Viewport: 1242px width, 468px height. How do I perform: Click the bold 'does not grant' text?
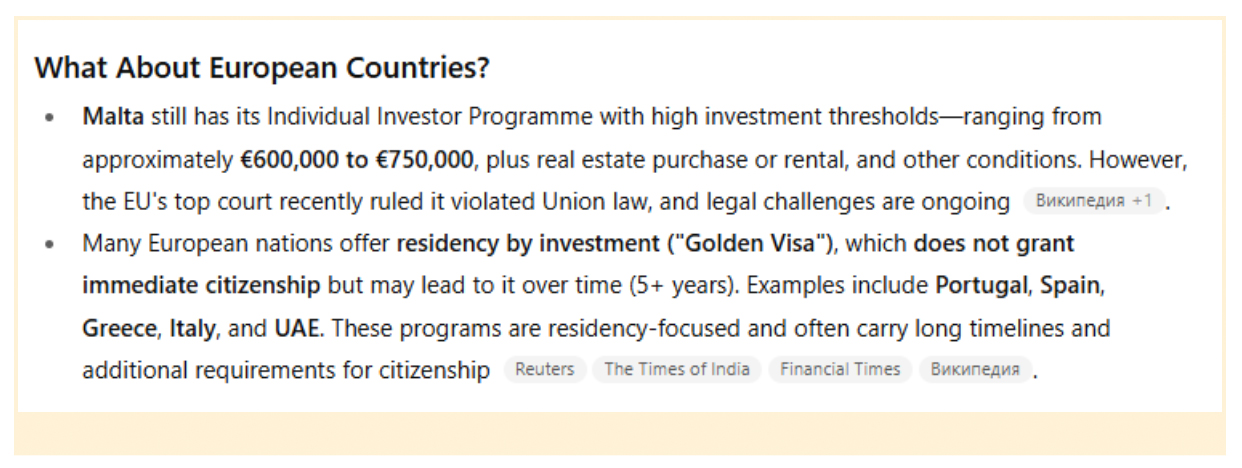tap(994, 243)
